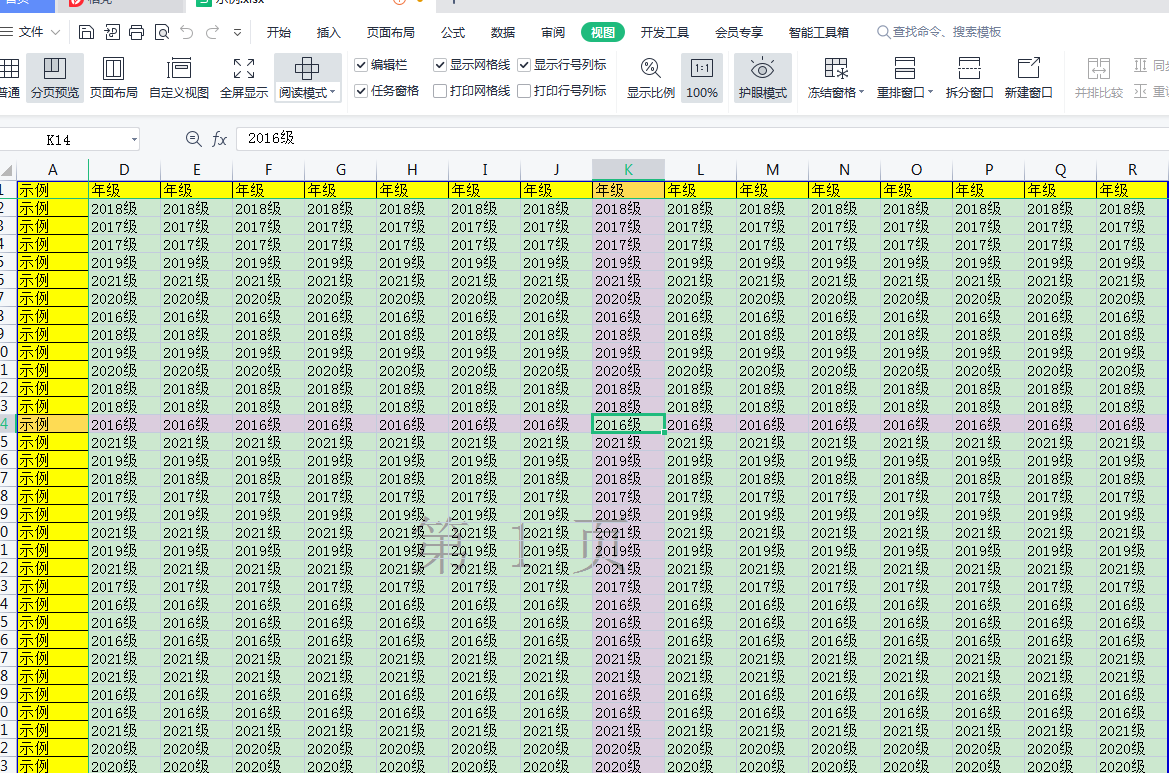1169x773 pixels.
Task: Click 拆分窗口 split window
Action: [969, 78]
